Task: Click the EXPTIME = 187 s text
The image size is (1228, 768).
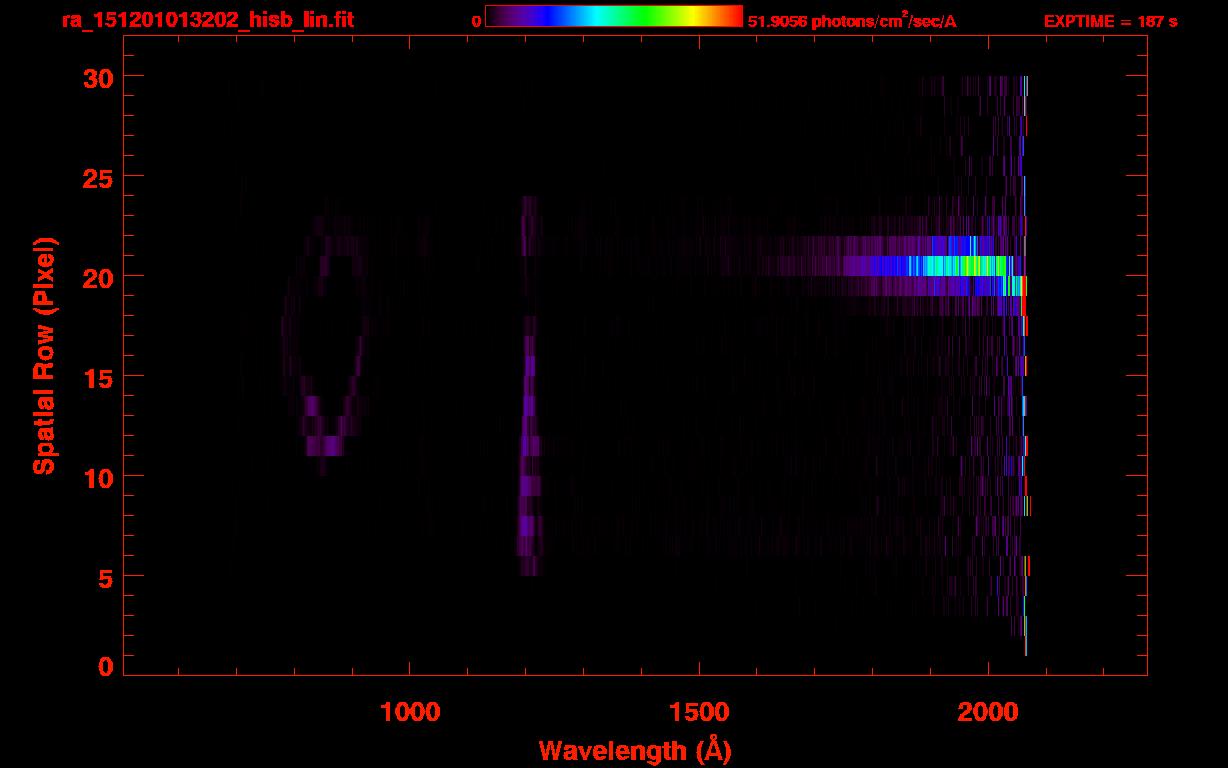Action: [1110, 21]
